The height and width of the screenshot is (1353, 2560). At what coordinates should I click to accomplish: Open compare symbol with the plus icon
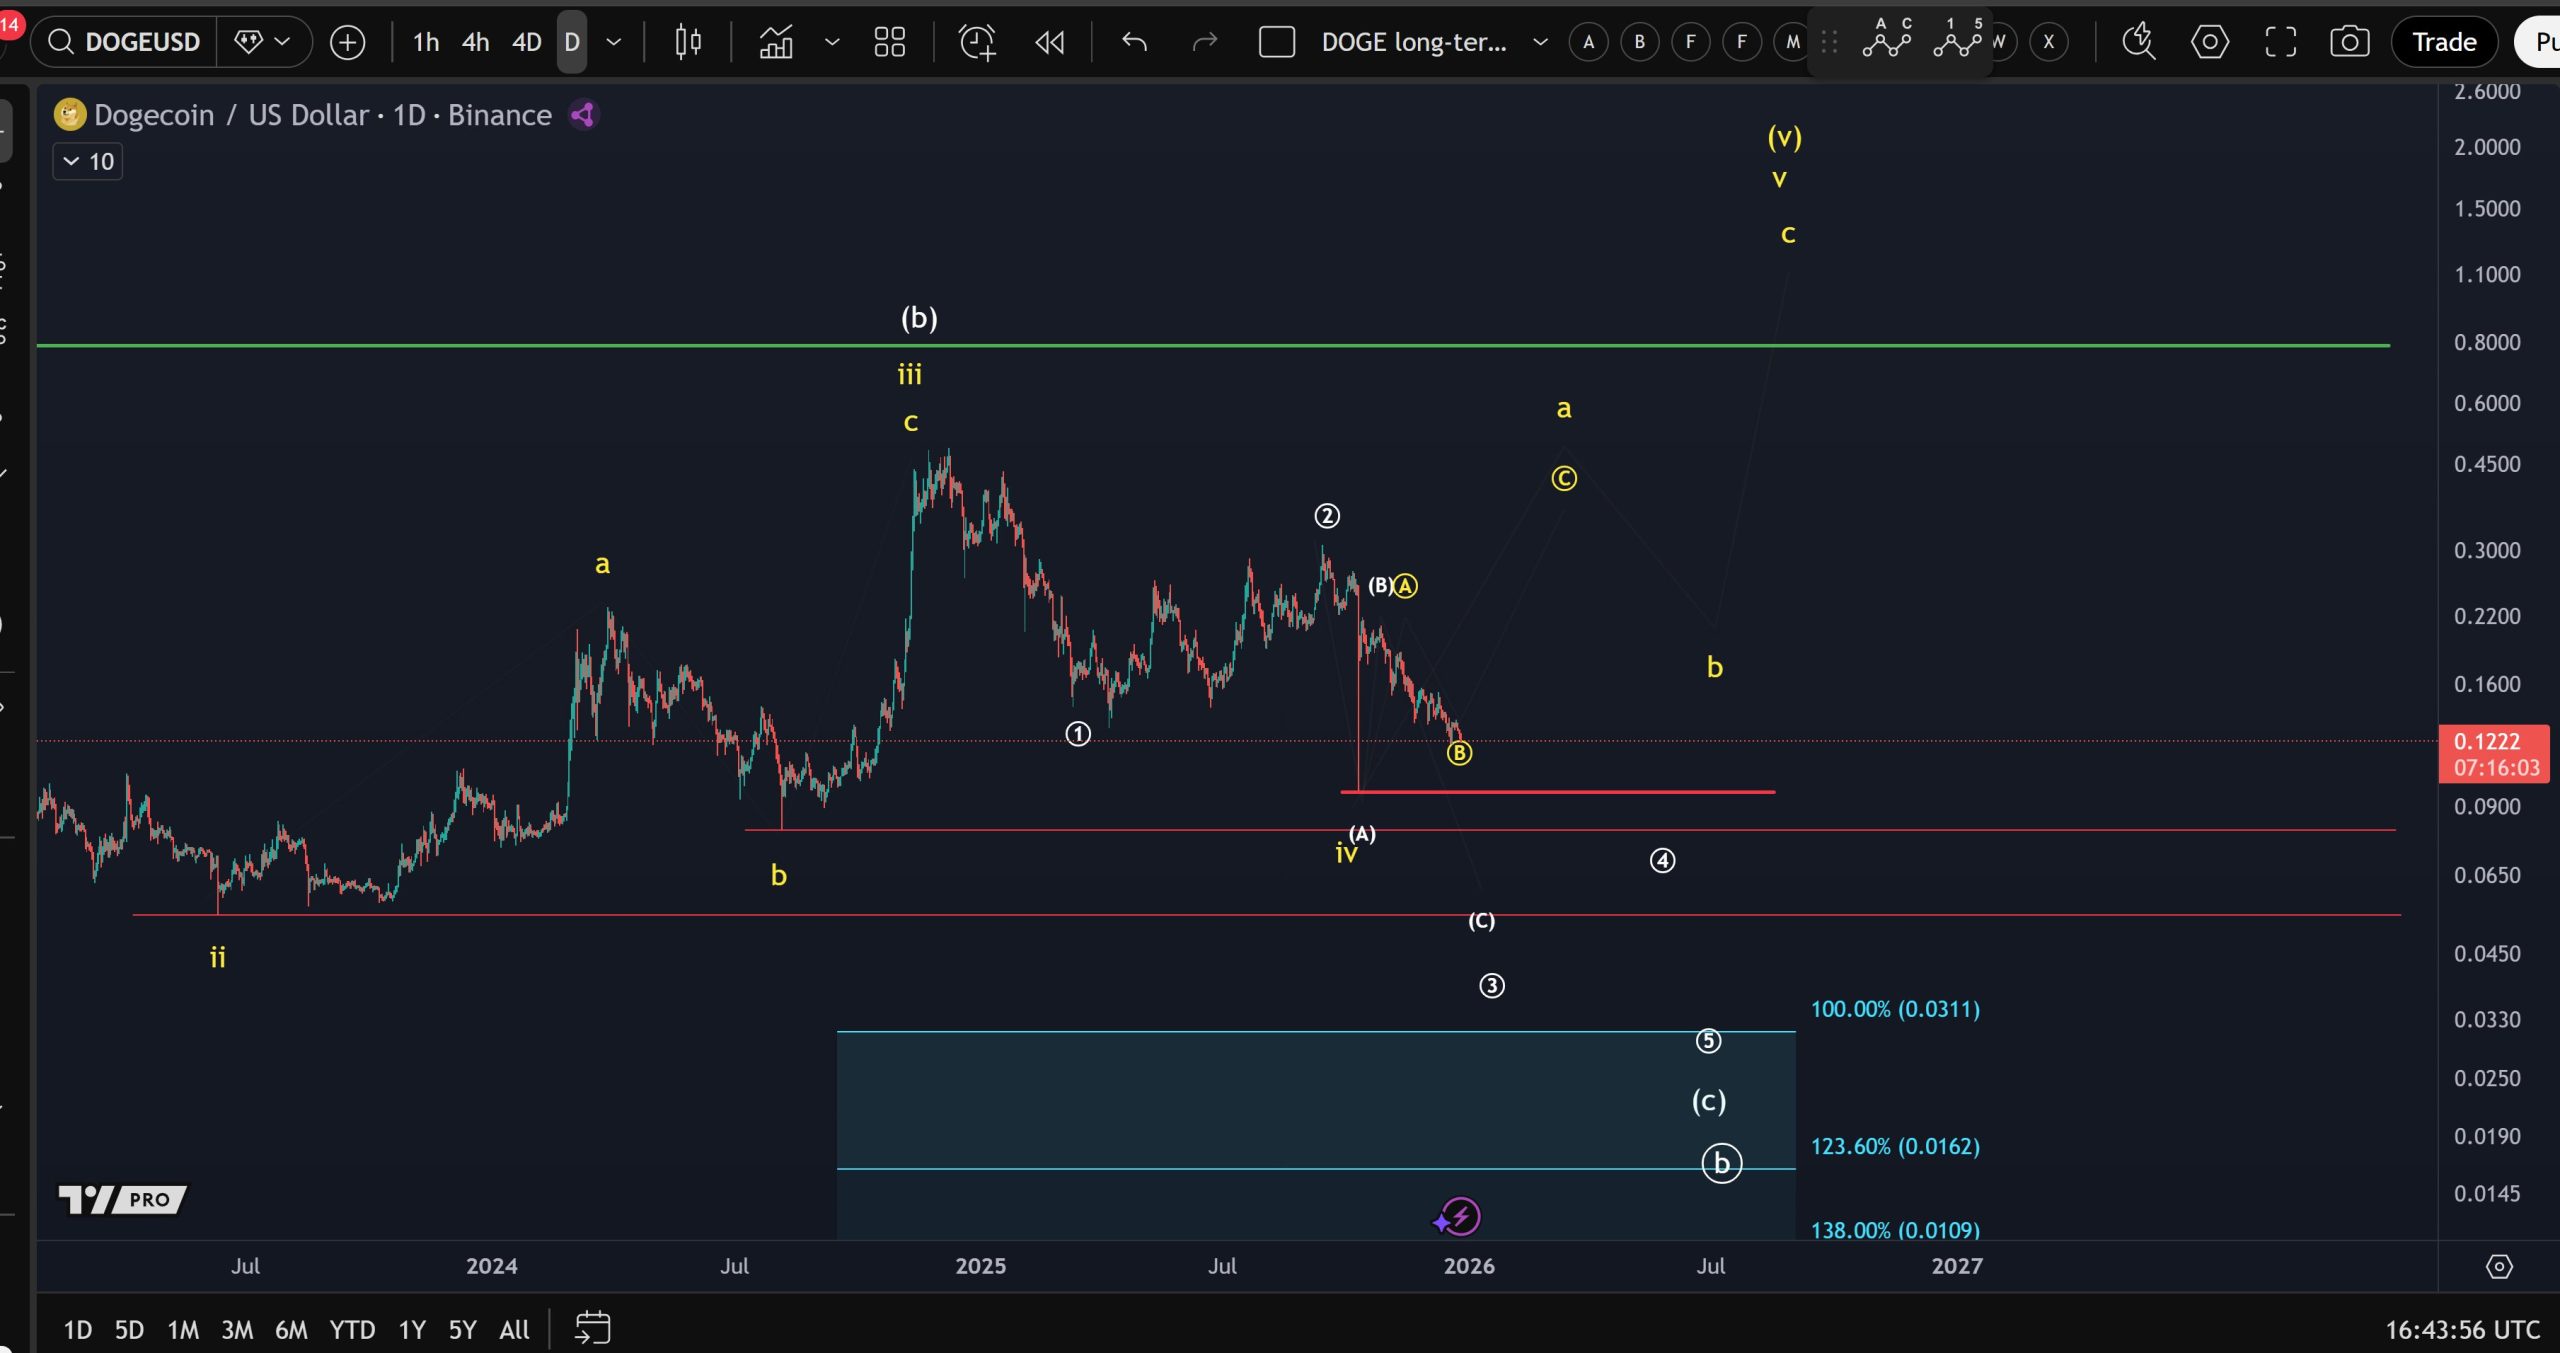click(348, 42)
